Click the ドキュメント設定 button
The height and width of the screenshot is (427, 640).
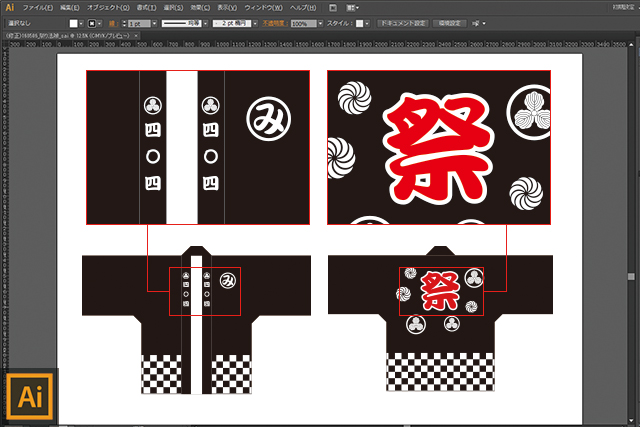point(404,22)
